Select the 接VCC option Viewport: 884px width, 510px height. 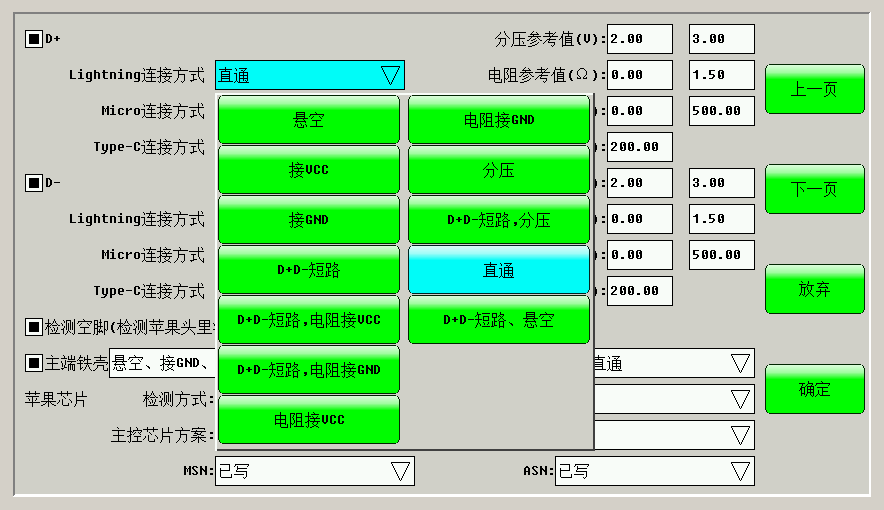pos(308,170)
